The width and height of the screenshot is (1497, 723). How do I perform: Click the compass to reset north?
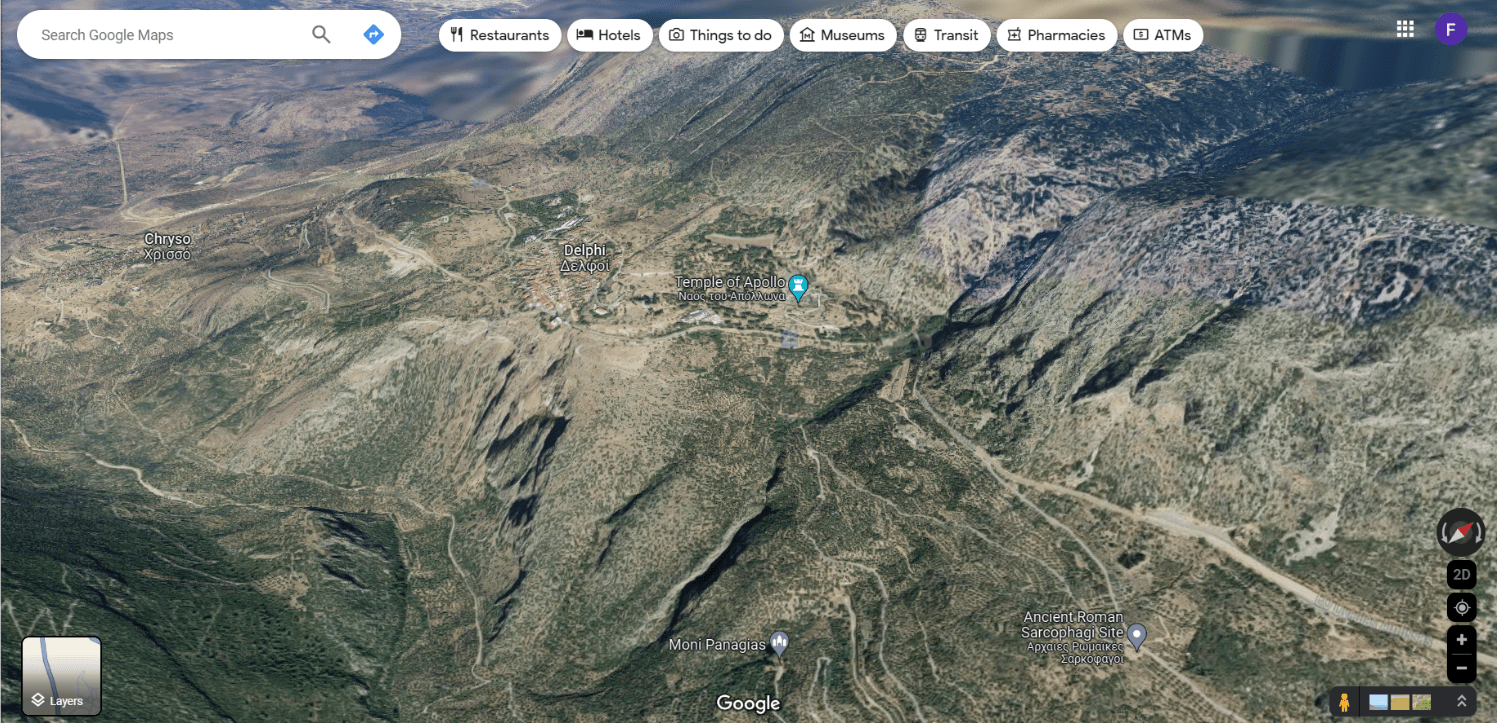click(1461, 532)
